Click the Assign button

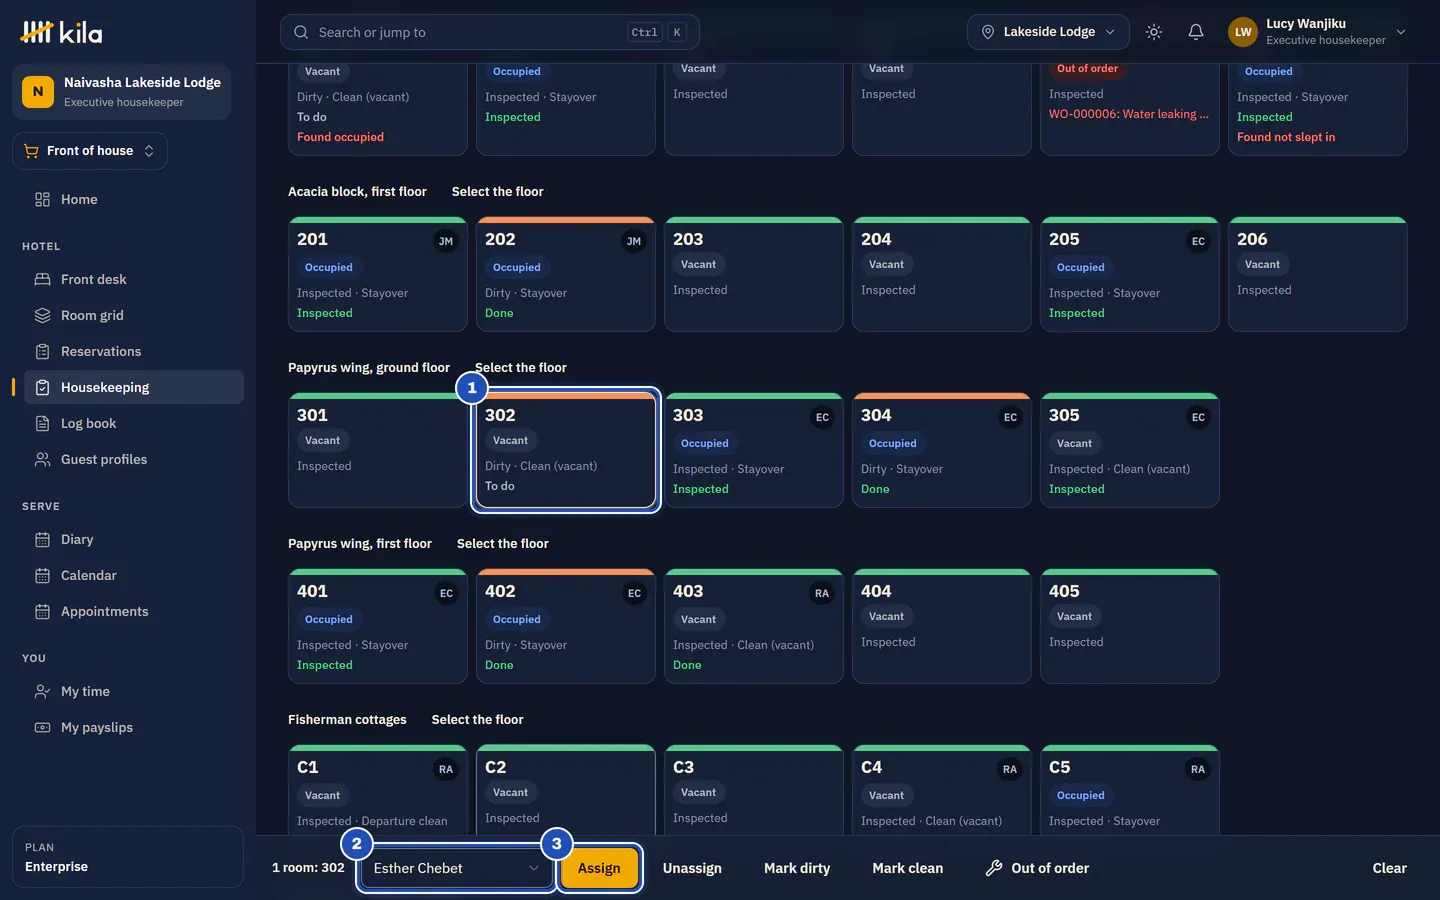click(599, 868)
